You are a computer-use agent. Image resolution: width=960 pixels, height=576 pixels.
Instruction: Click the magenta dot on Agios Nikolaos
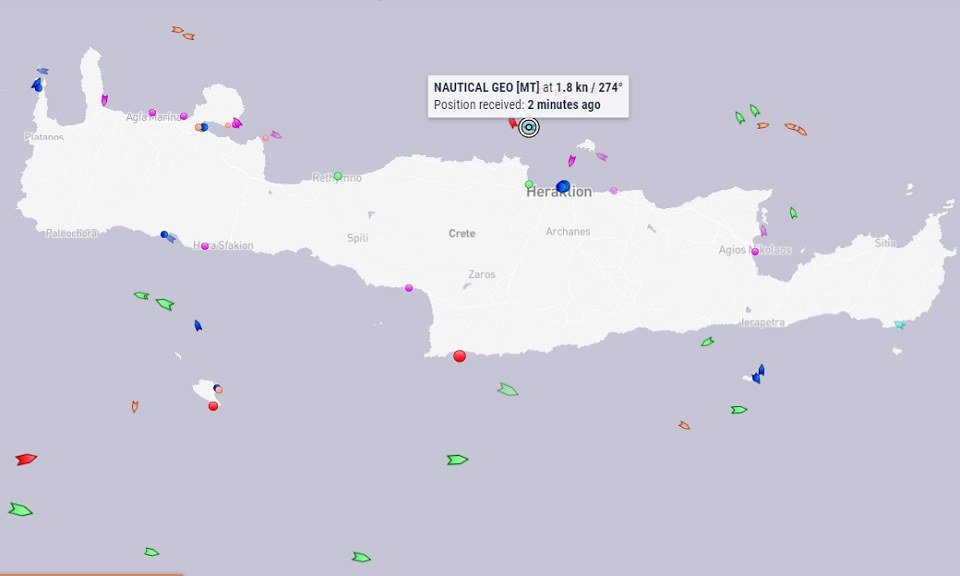coord(755,251)
